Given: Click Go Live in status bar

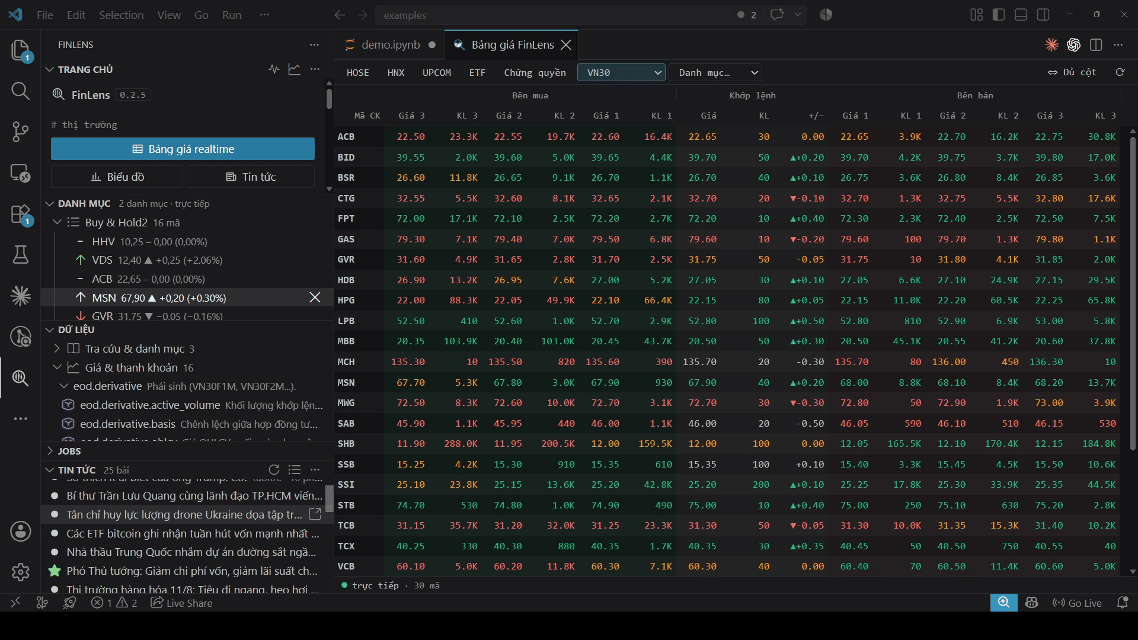Looking at the screenshot, I should pyautogui.click(x=1077, y=603).
